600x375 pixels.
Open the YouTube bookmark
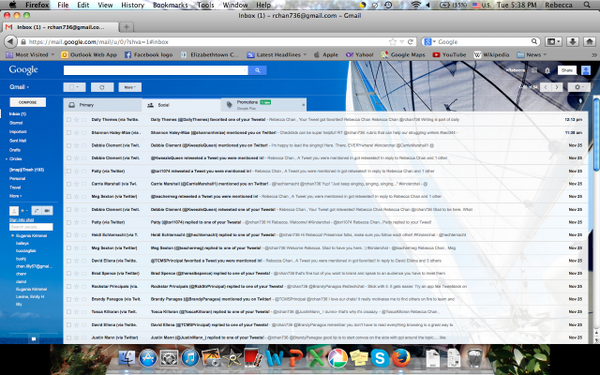(449, 55)
